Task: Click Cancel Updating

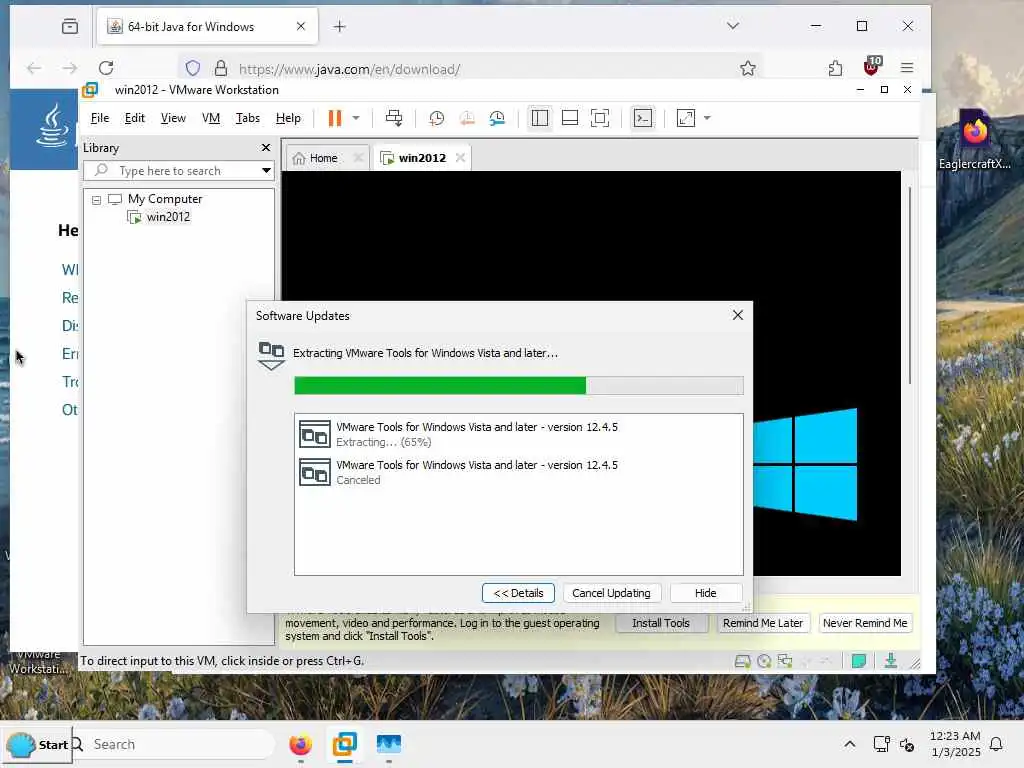Action: point(611,593)
